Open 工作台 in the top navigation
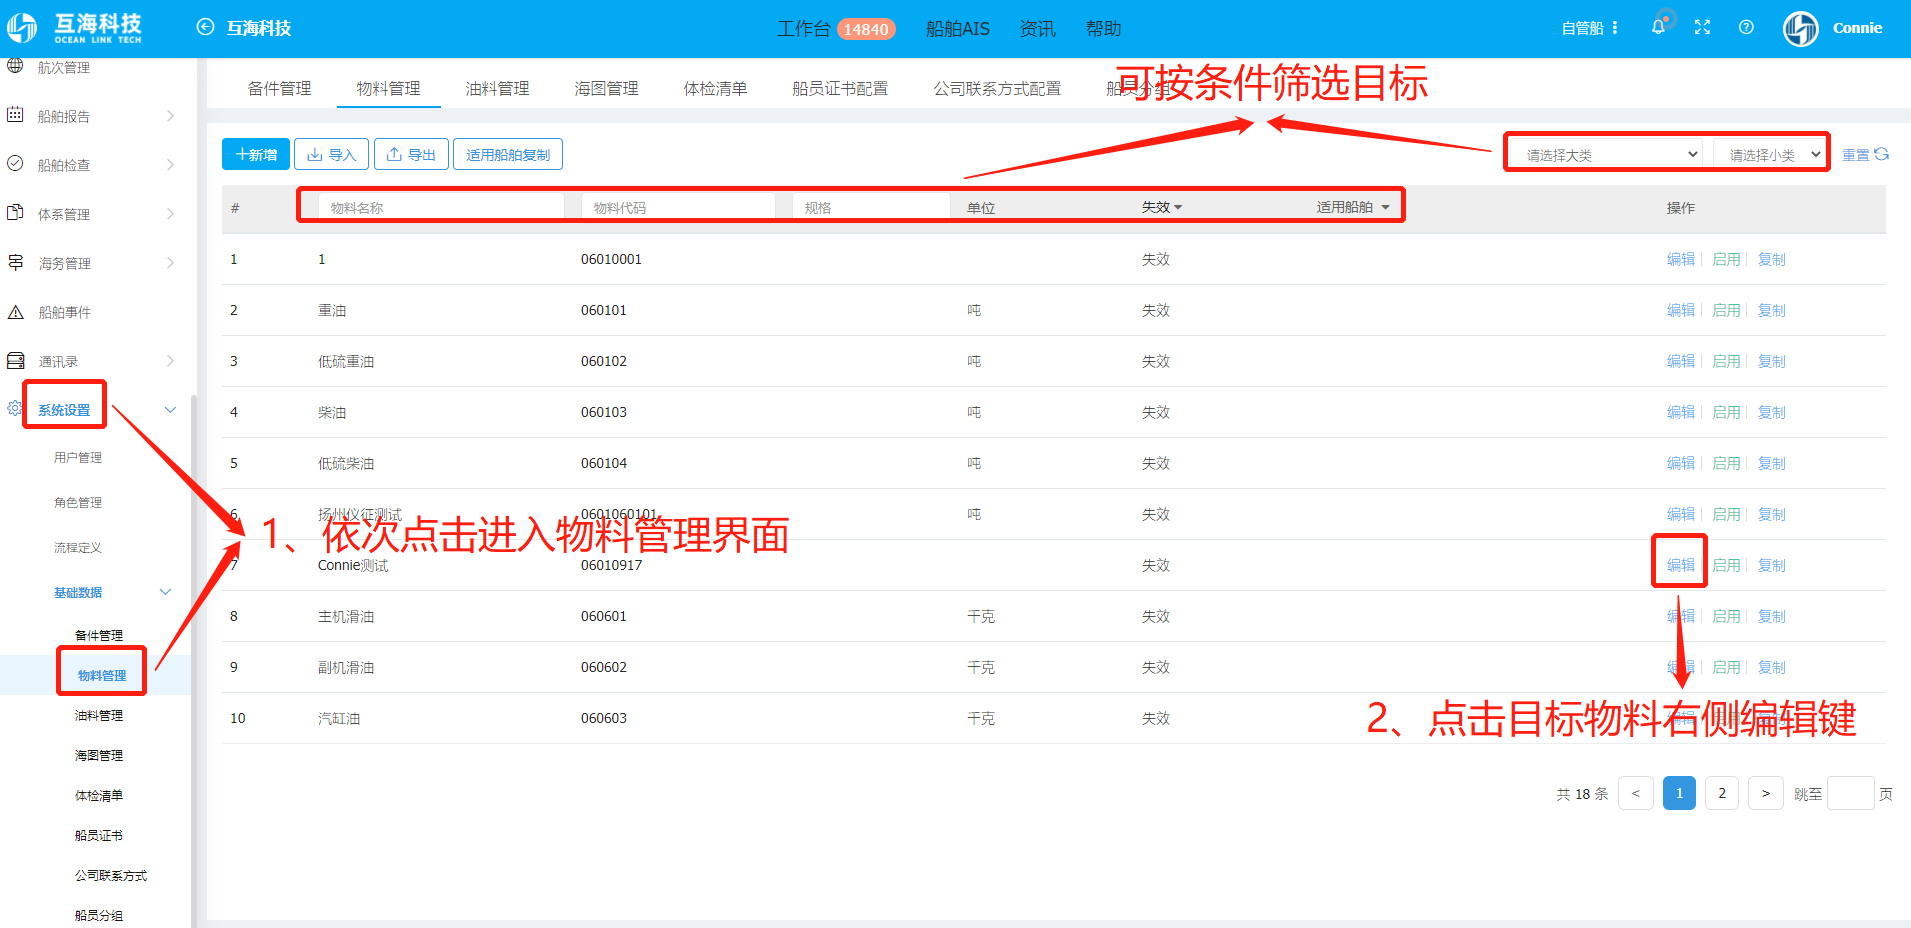Screen dimensions: 1911x928 pos(804,29)
